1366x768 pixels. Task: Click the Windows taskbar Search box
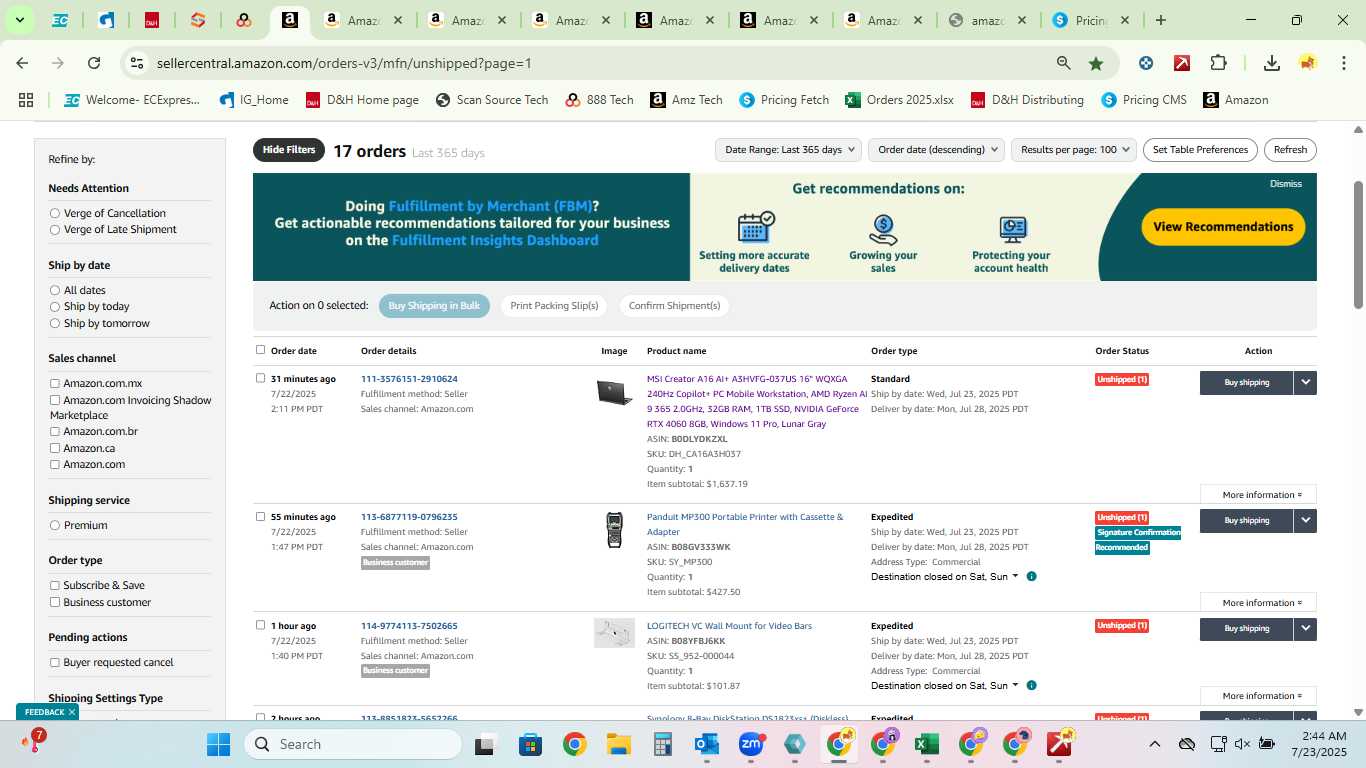click(x=353, y=744)
